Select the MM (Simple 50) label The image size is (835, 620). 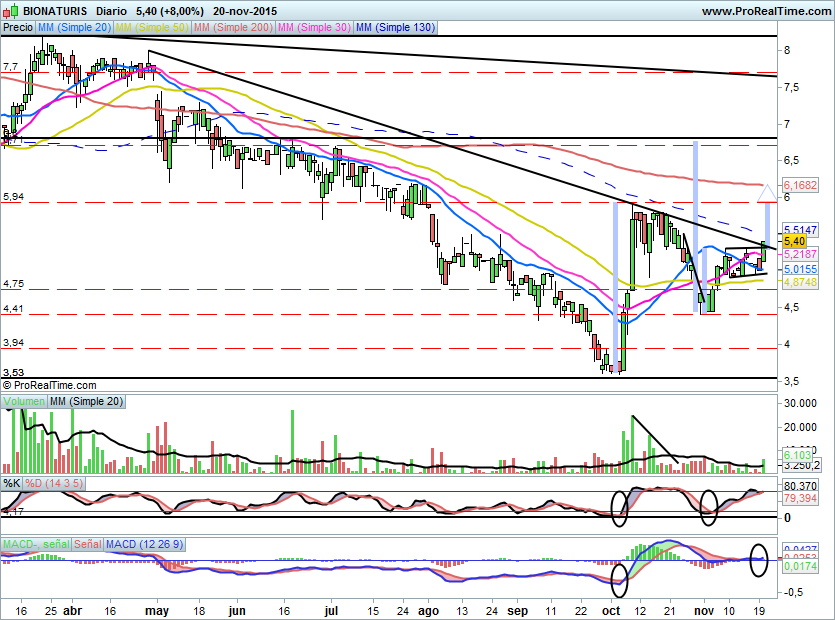152,27
